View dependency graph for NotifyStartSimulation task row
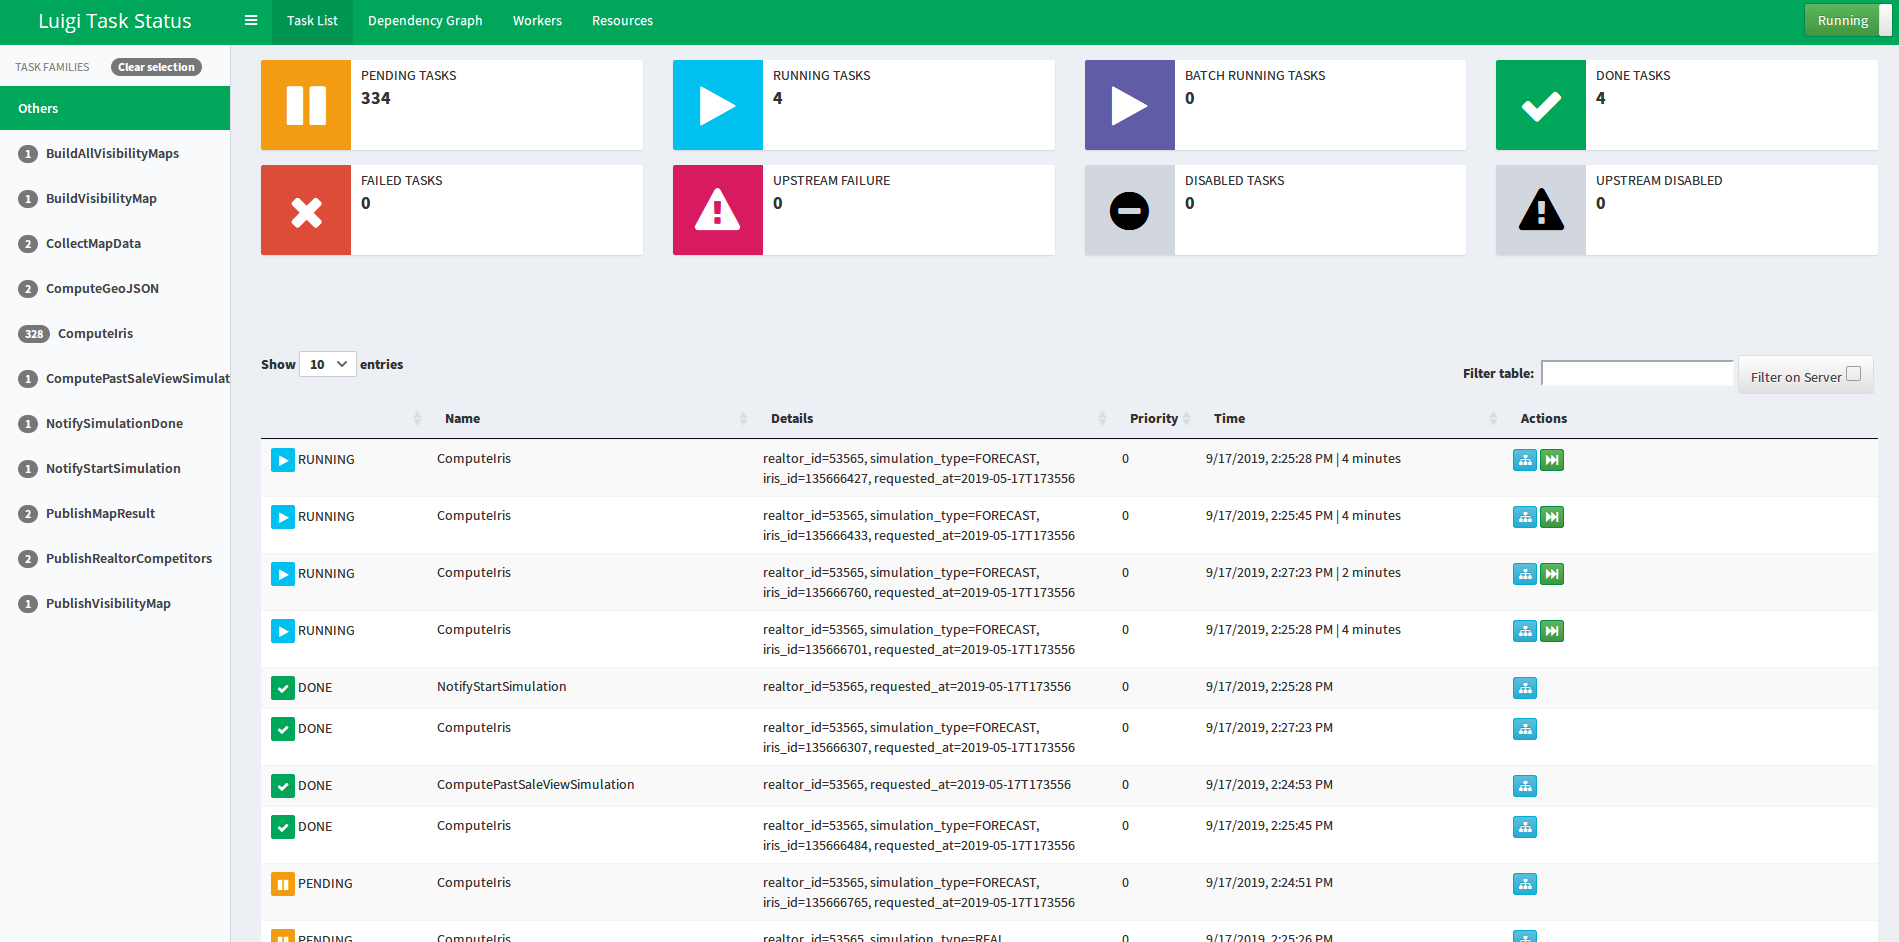 pos(1525,688)
